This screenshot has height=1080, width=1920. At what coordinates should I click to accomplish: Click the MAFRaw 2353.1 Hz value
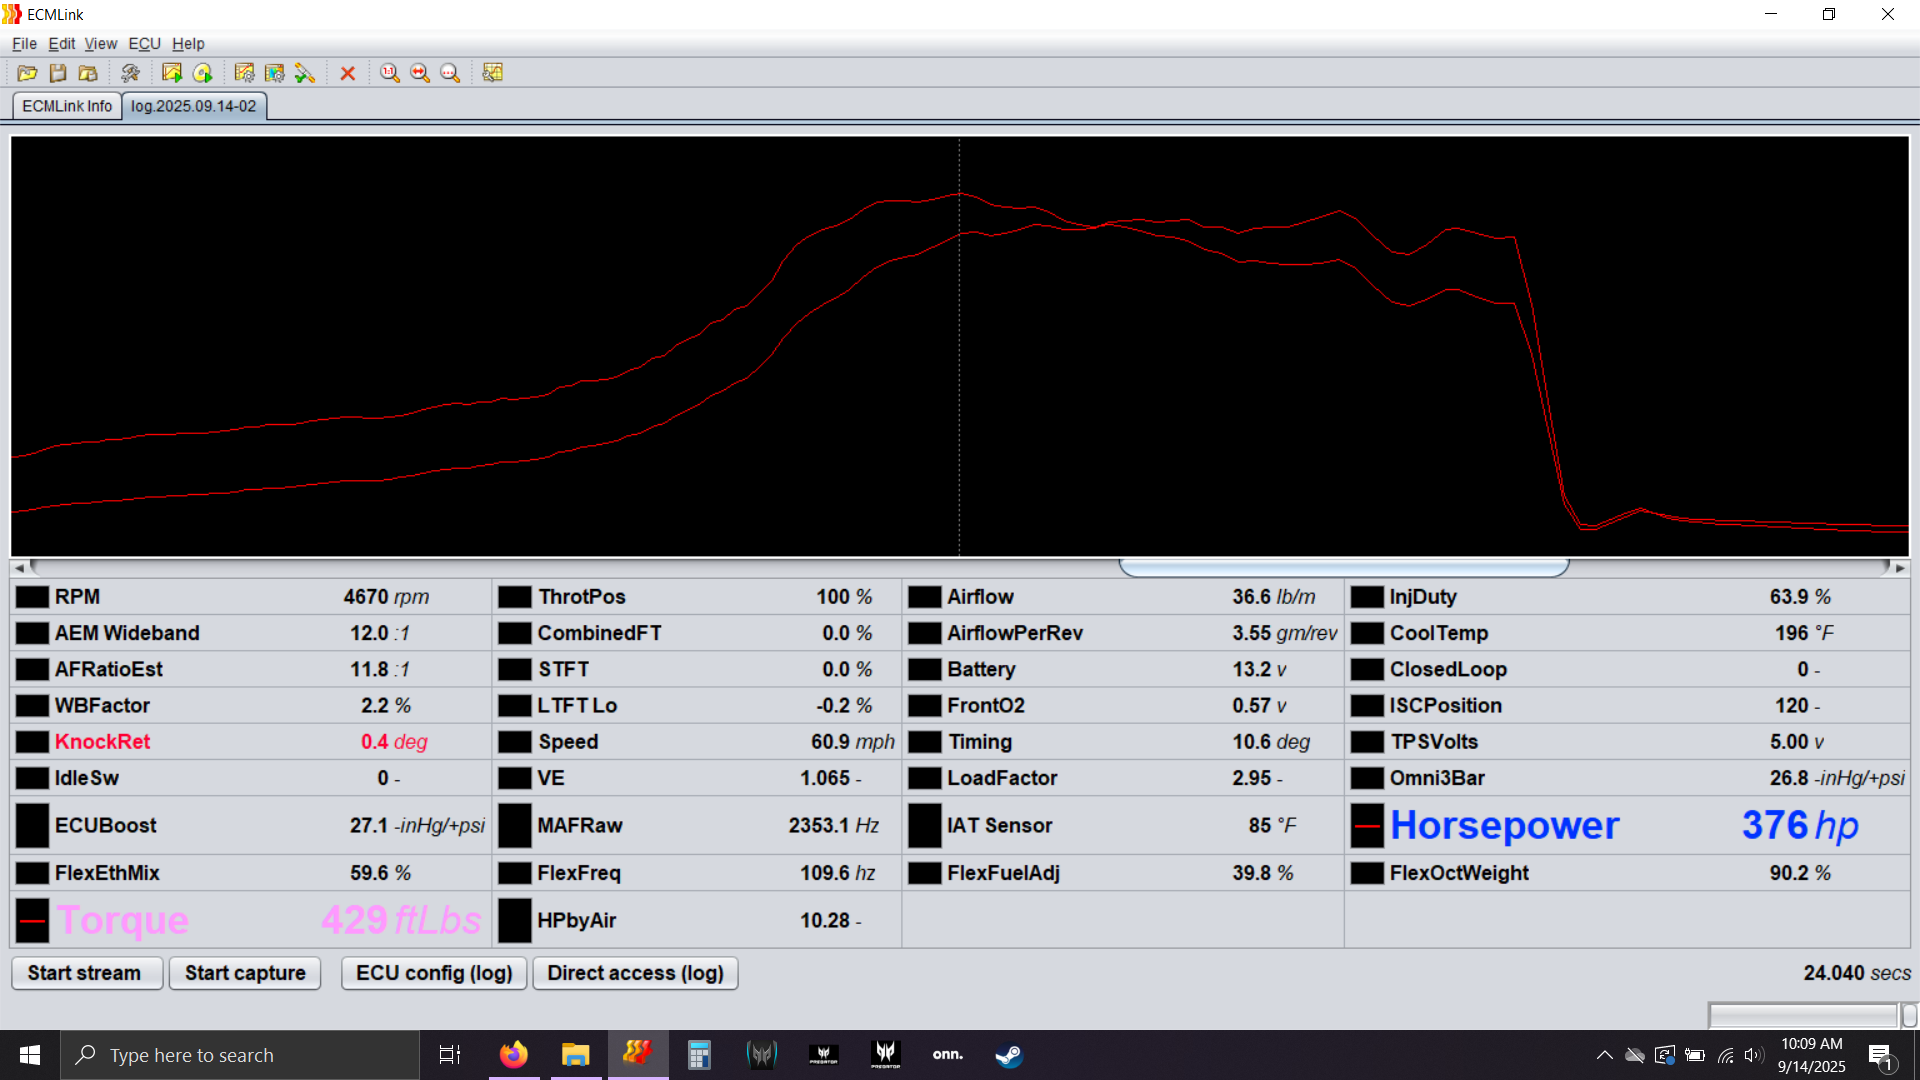point(833,826)
